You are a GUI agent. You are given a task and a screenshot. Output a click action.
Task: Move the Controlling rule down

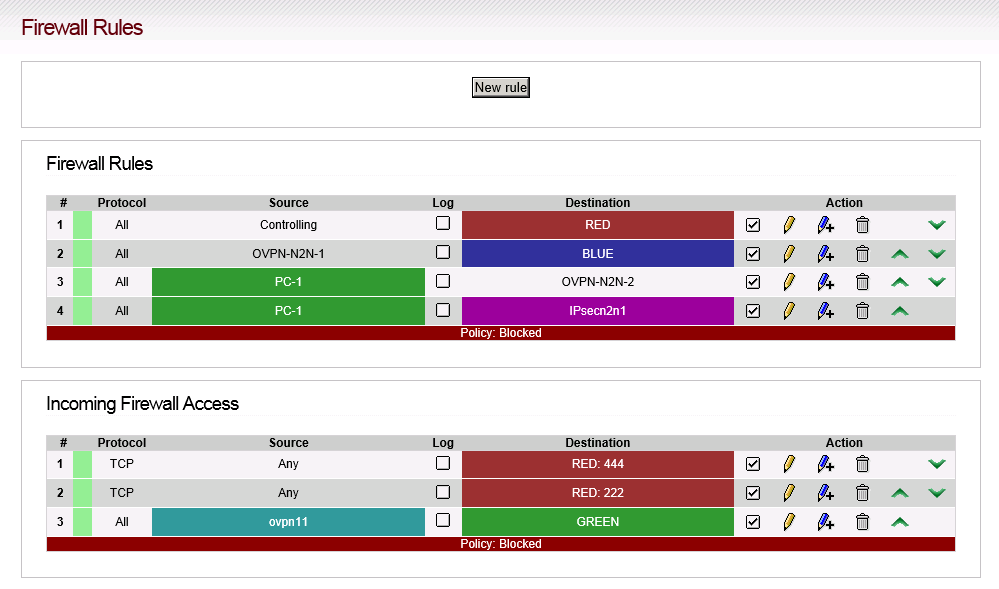click(937, 225)
